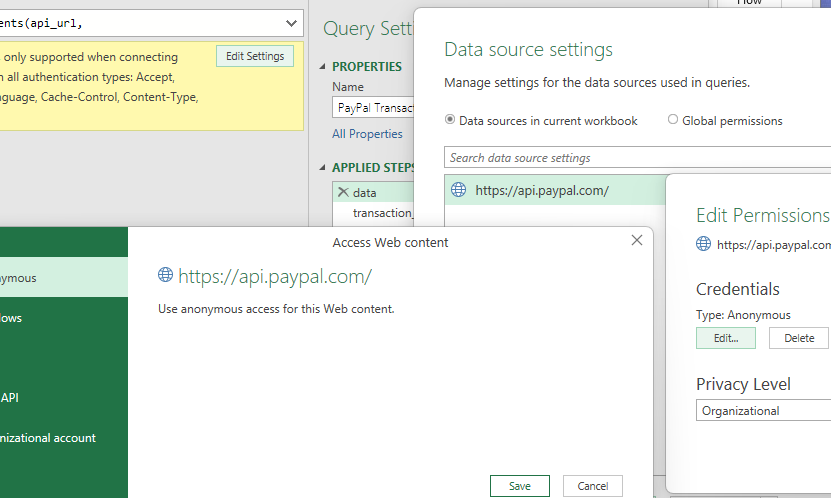Image resolution: width=831 pixels, height=498 pixels.
Task: Collapse the APPLIED STEPS section triangle
Action: pyautogui.click(x=322, y=167)
